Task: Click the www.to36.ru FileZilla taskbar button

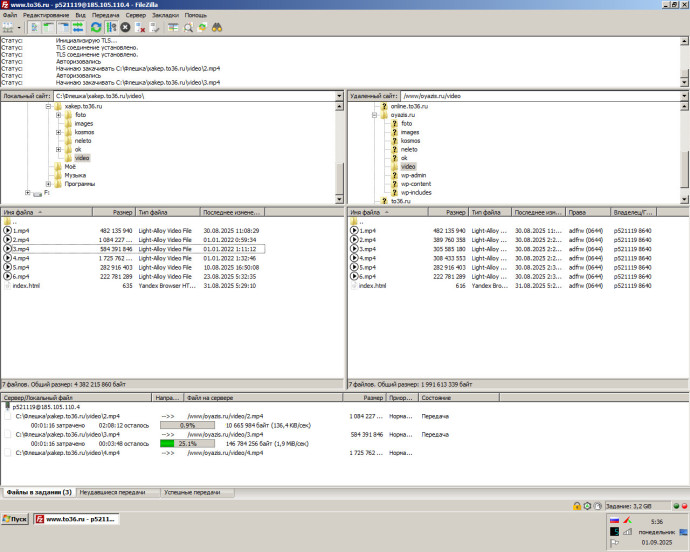Action: point(76,519)
